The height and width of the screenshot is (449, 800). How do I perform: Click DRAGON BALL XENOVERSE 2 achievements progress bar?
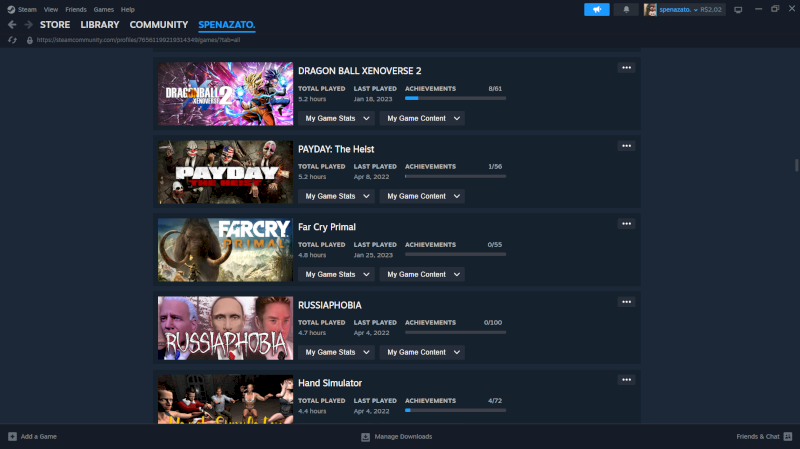coord(455,98)
